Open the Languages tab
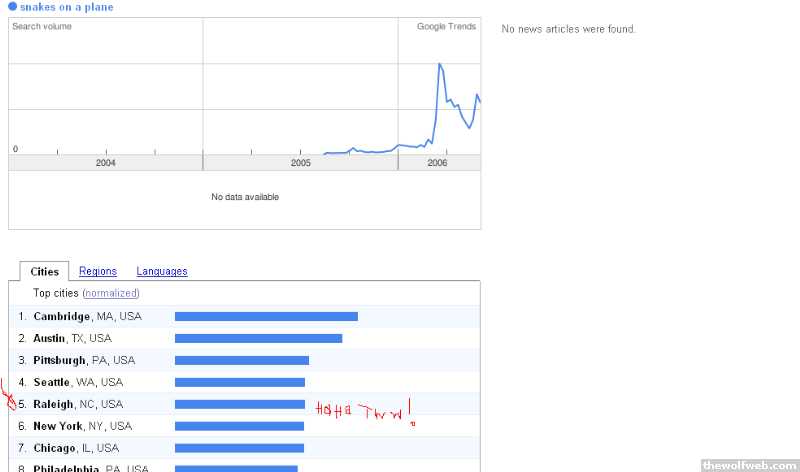This screenshot has width=800, height=472. pyautogui.click(x=162, y=271)
